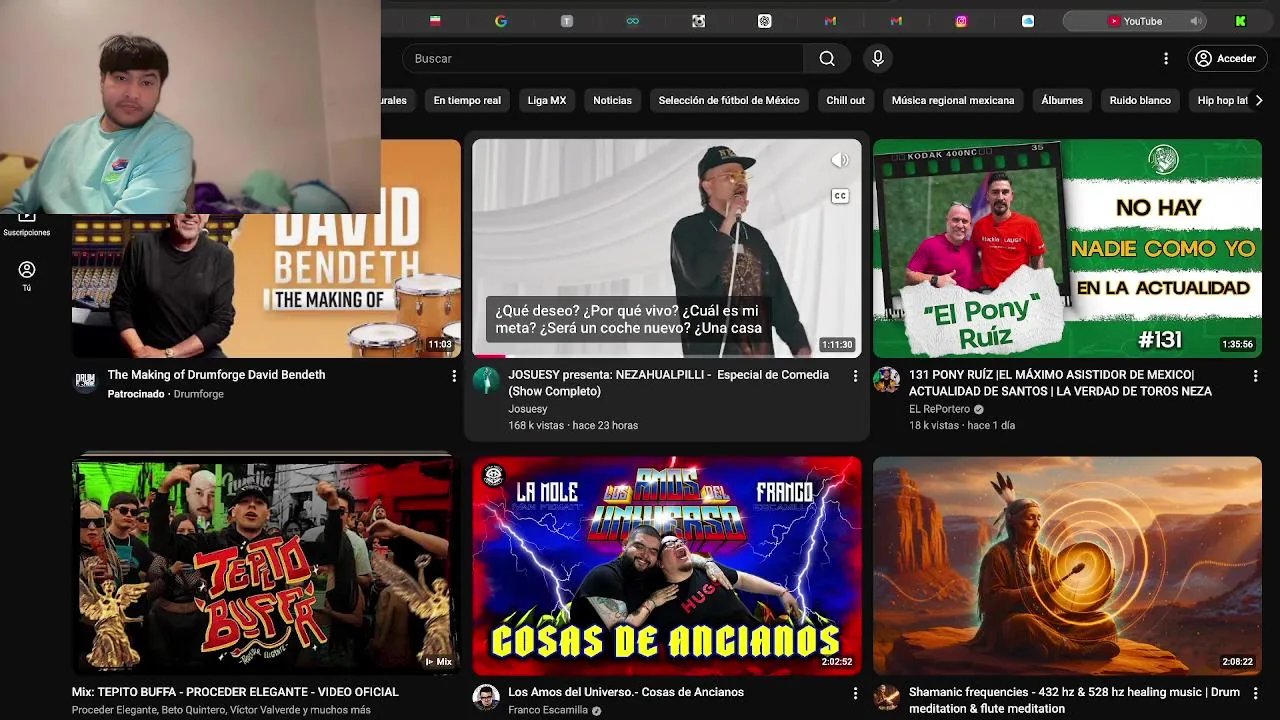Open The Making of Drumforge David Bendeth title
1280x720 pixels.
(216, 375)
